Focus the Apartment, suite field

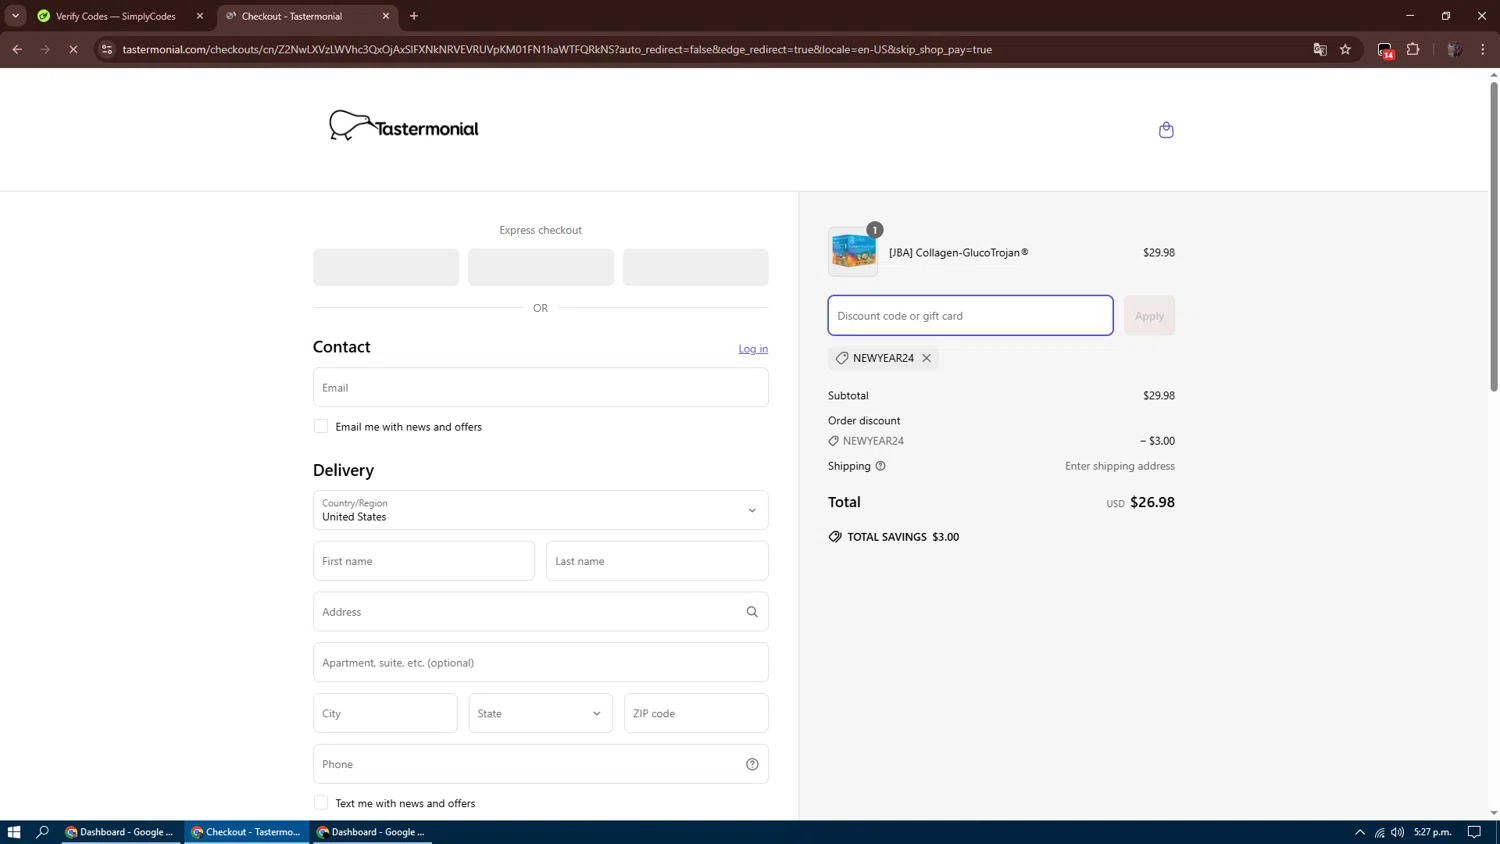tap(541, 662)
